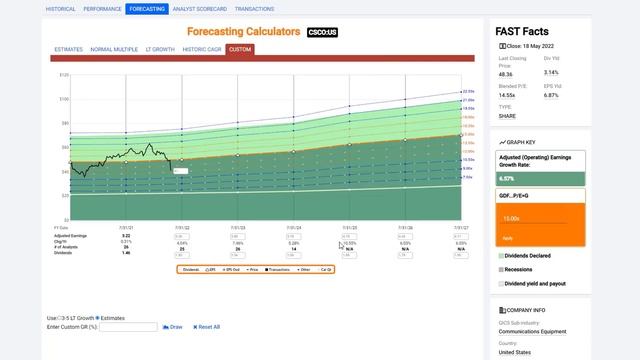This screenshot has width=640, height=360.
Task: Click the Dividends field for 7/31/26
Action: click(405, 255)
